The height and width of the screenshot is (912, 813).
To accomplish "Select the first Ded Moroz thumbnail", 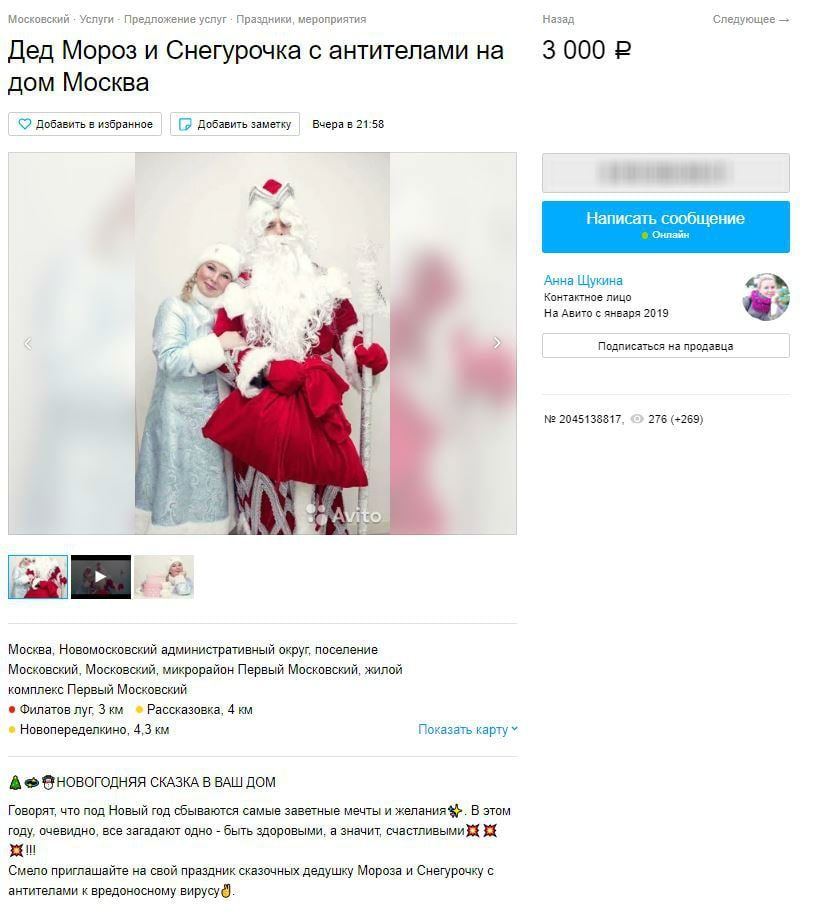I will tap(38, 577).
